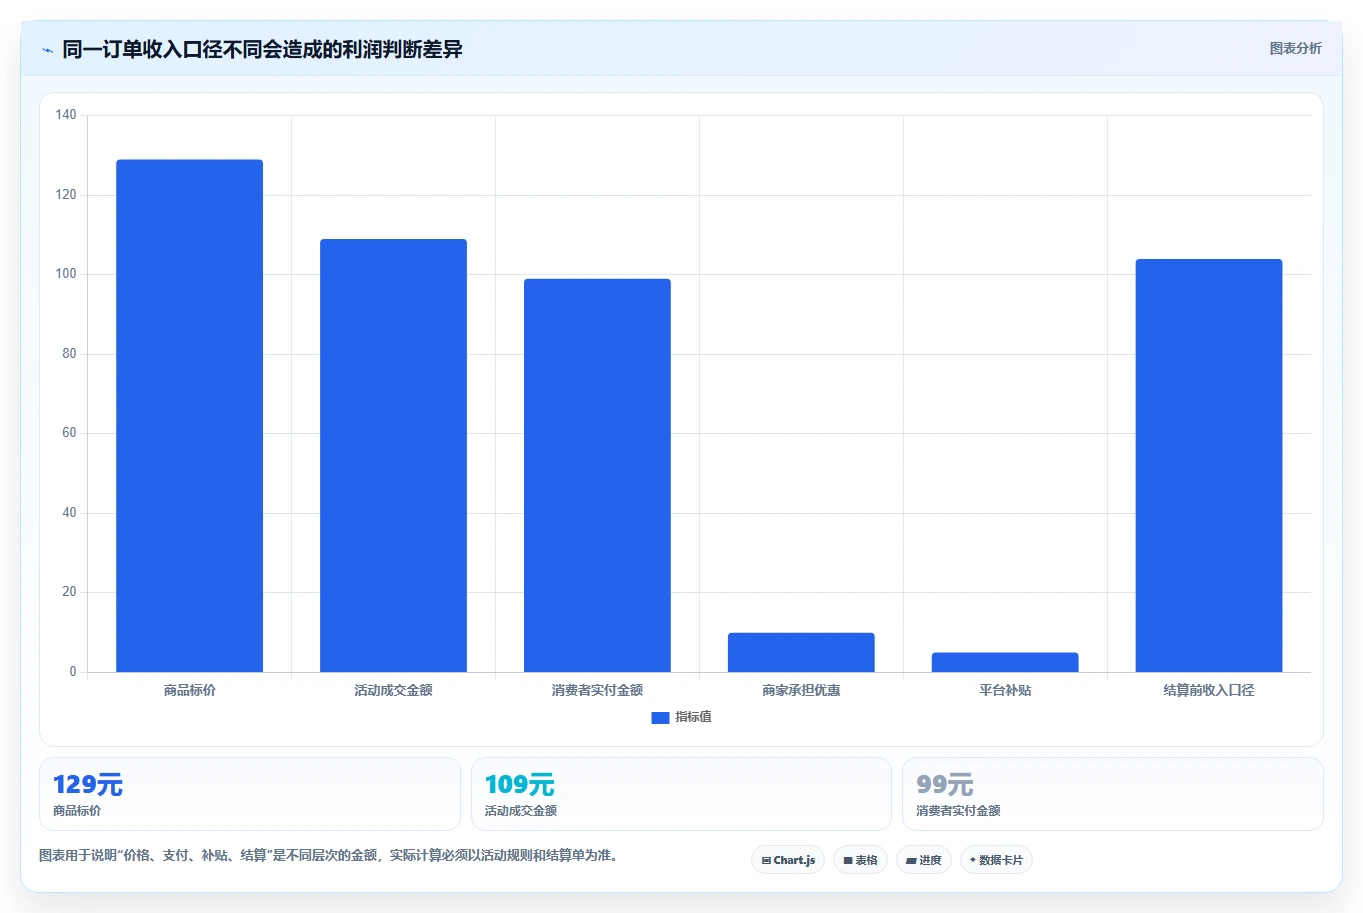Click the 99元 消费者实付金额 card

[1113, 794]
